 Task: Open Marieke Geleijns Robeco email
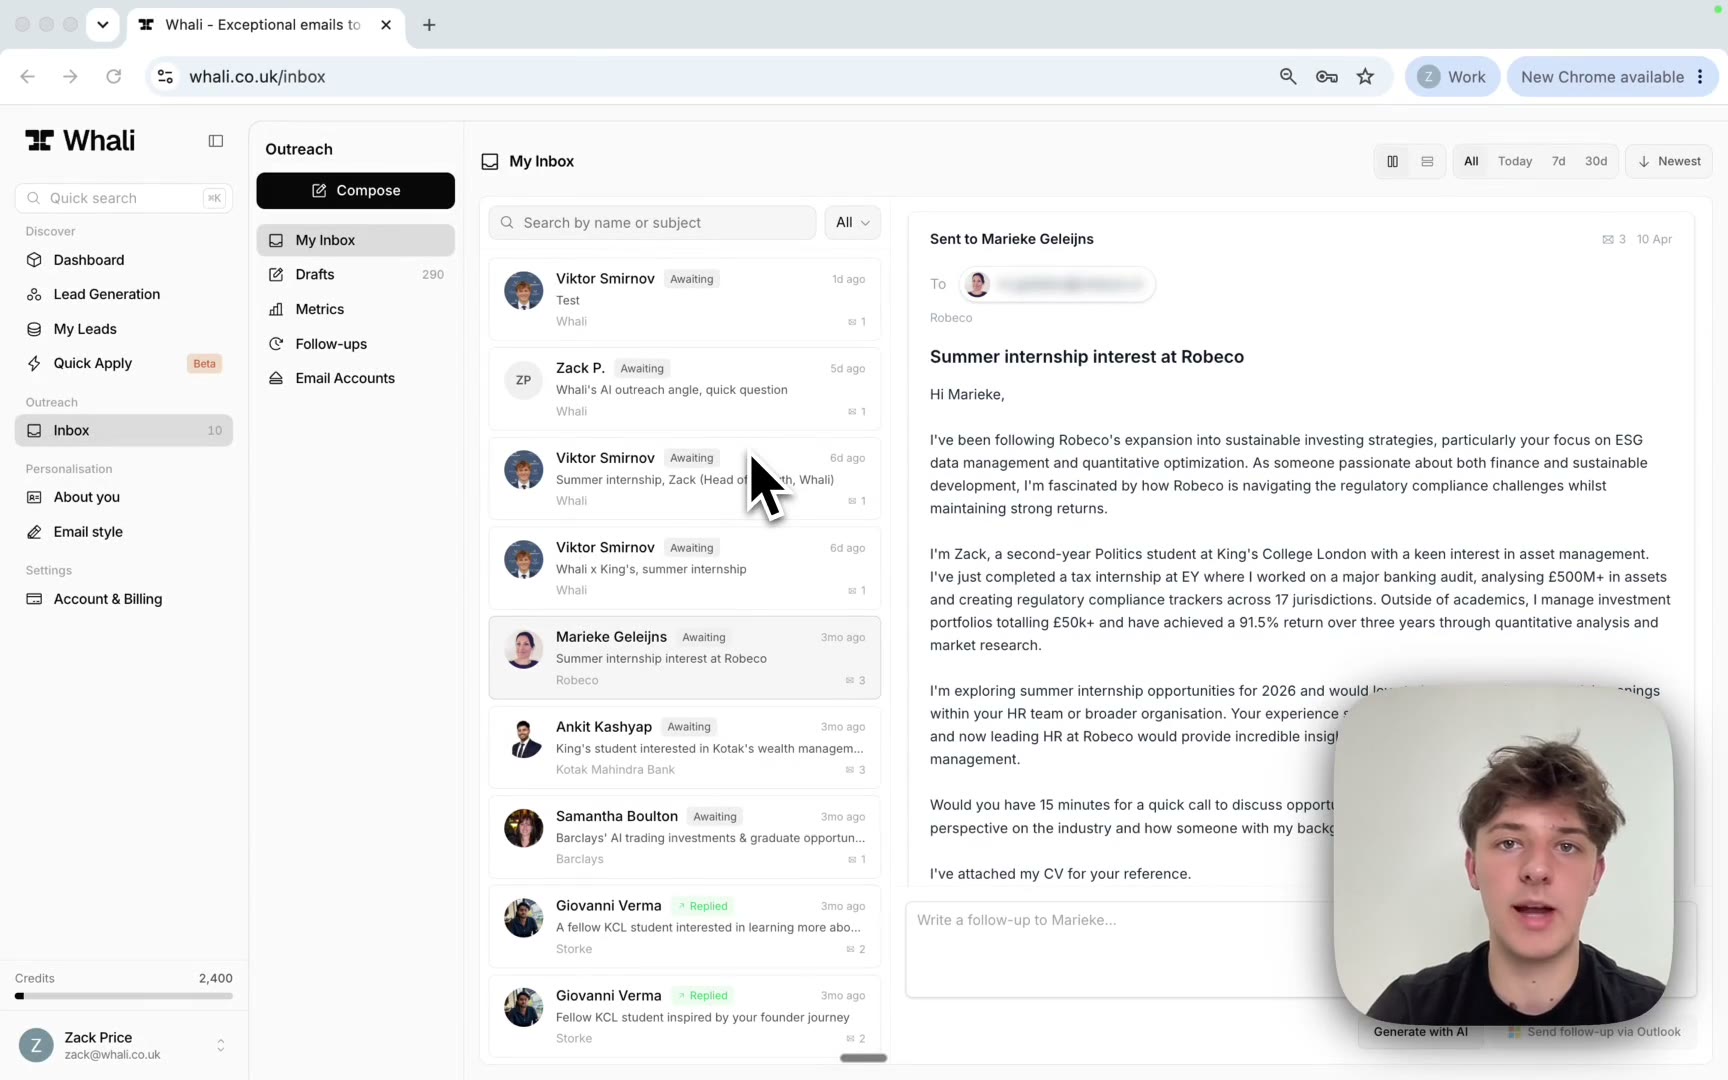[x=685, y=658]
